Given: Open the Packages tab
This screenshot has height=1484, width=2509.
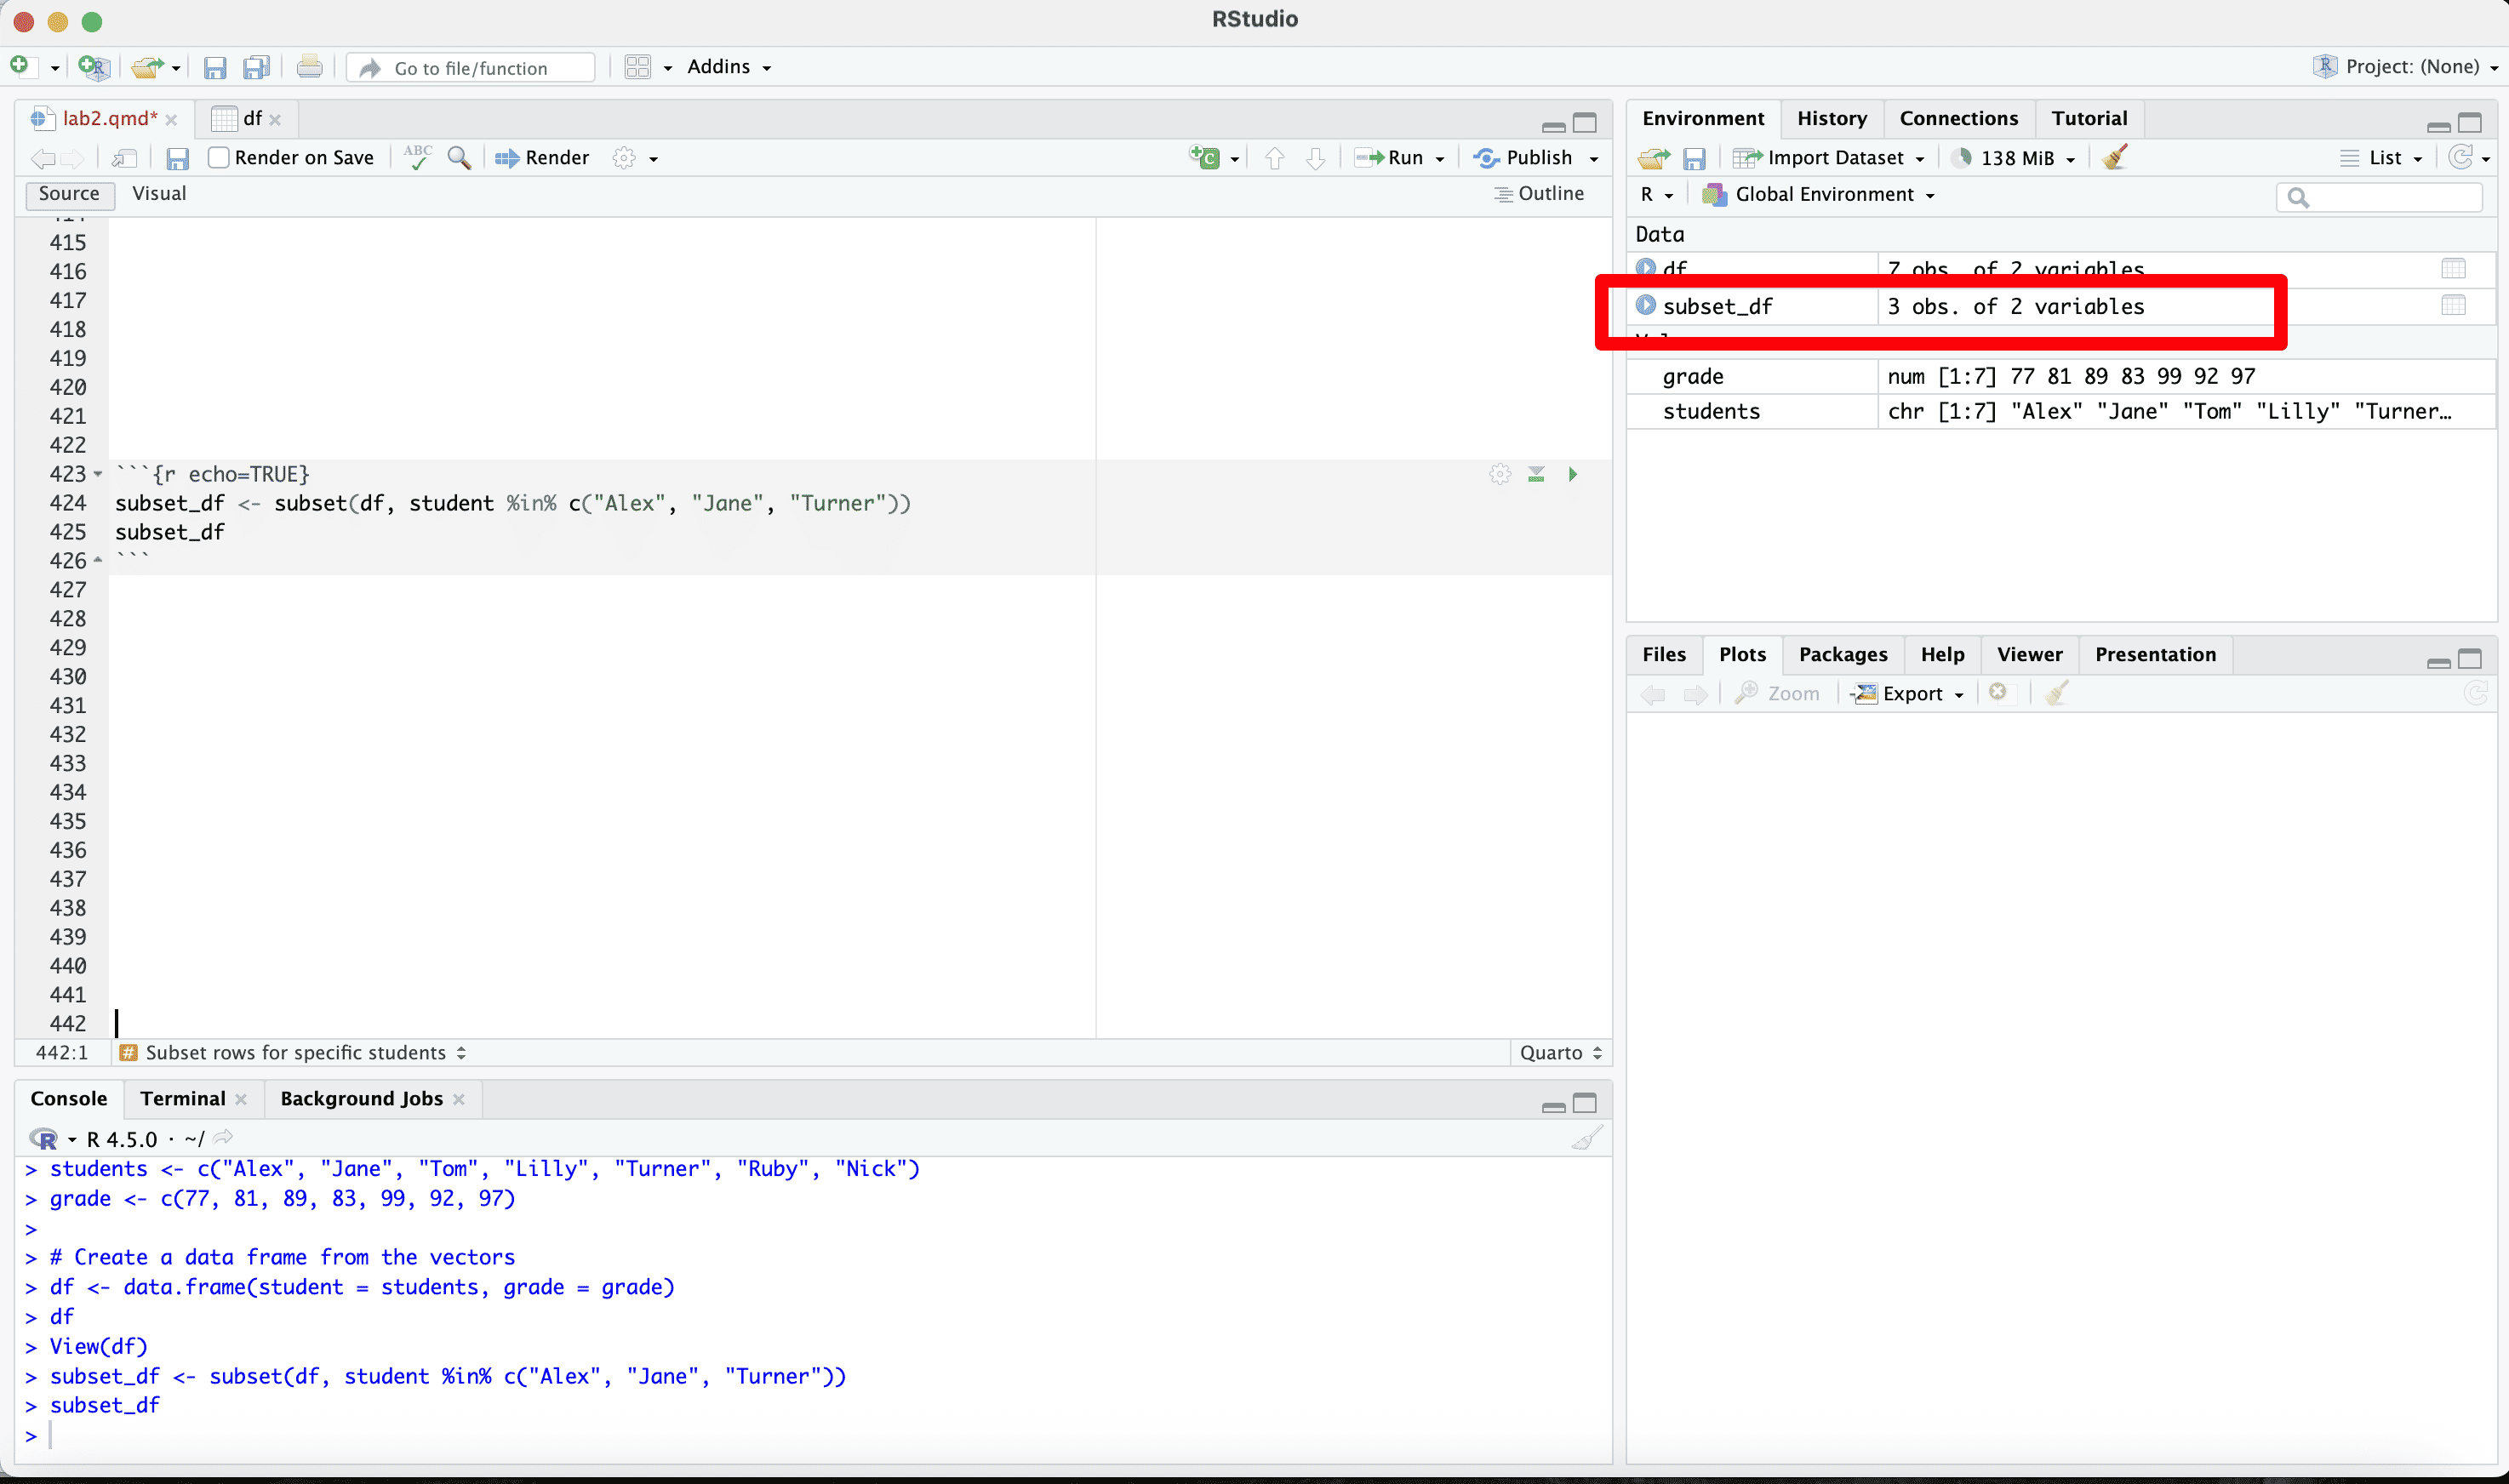Looking at the screenshot, I should click(x=1842, y=654).
